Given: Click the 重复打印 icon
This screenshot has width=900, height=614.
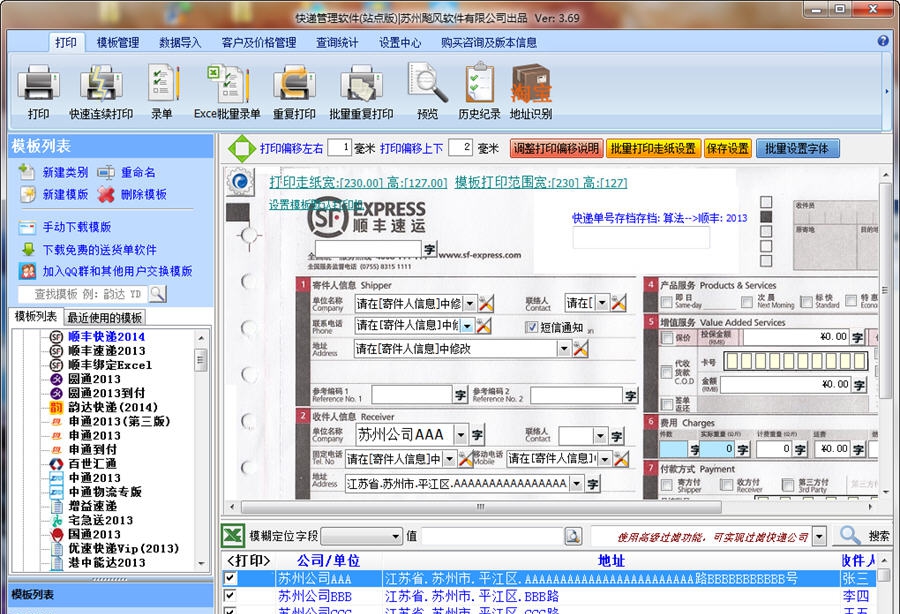Looking at the screenshot, I should [x=294, y=84].
